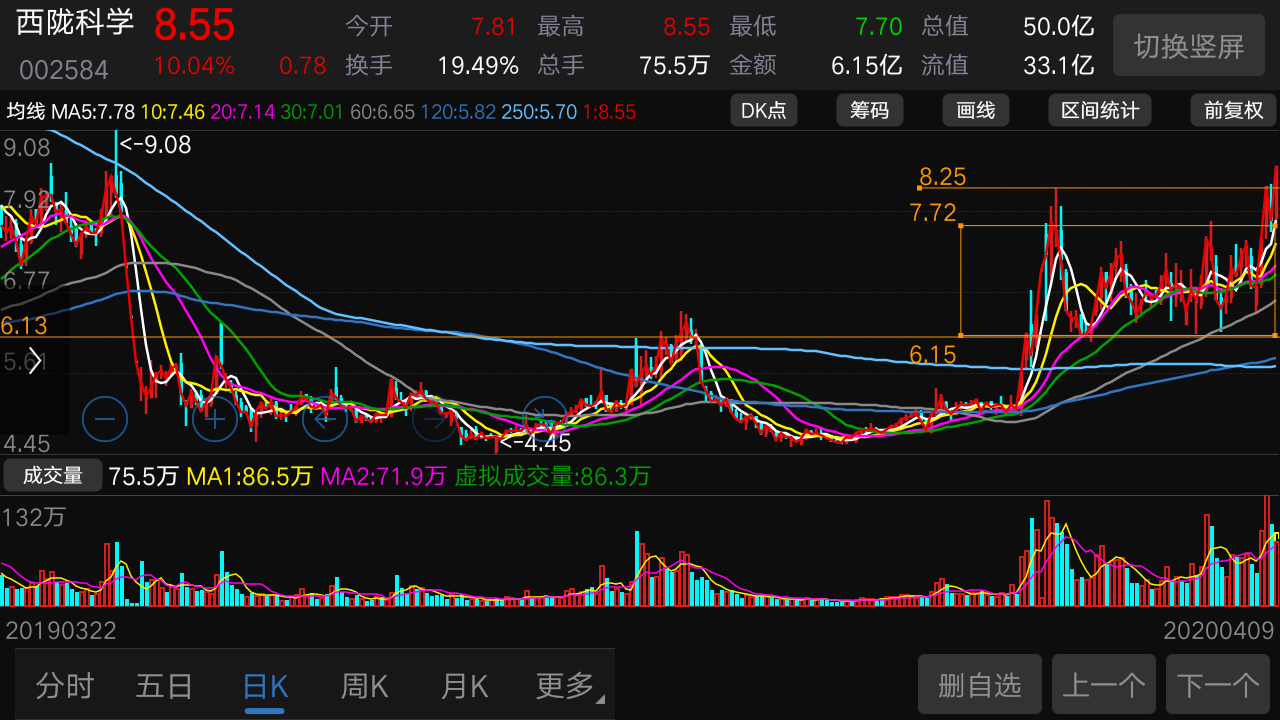Expand the 更多 more periods menu

tap(568, 686)
